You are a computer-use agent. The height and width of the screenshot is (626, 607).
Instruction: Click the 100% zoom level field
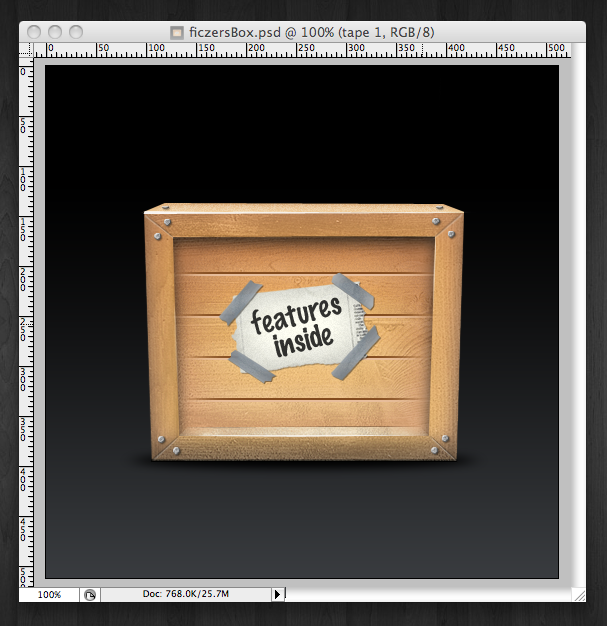point(49,595)
